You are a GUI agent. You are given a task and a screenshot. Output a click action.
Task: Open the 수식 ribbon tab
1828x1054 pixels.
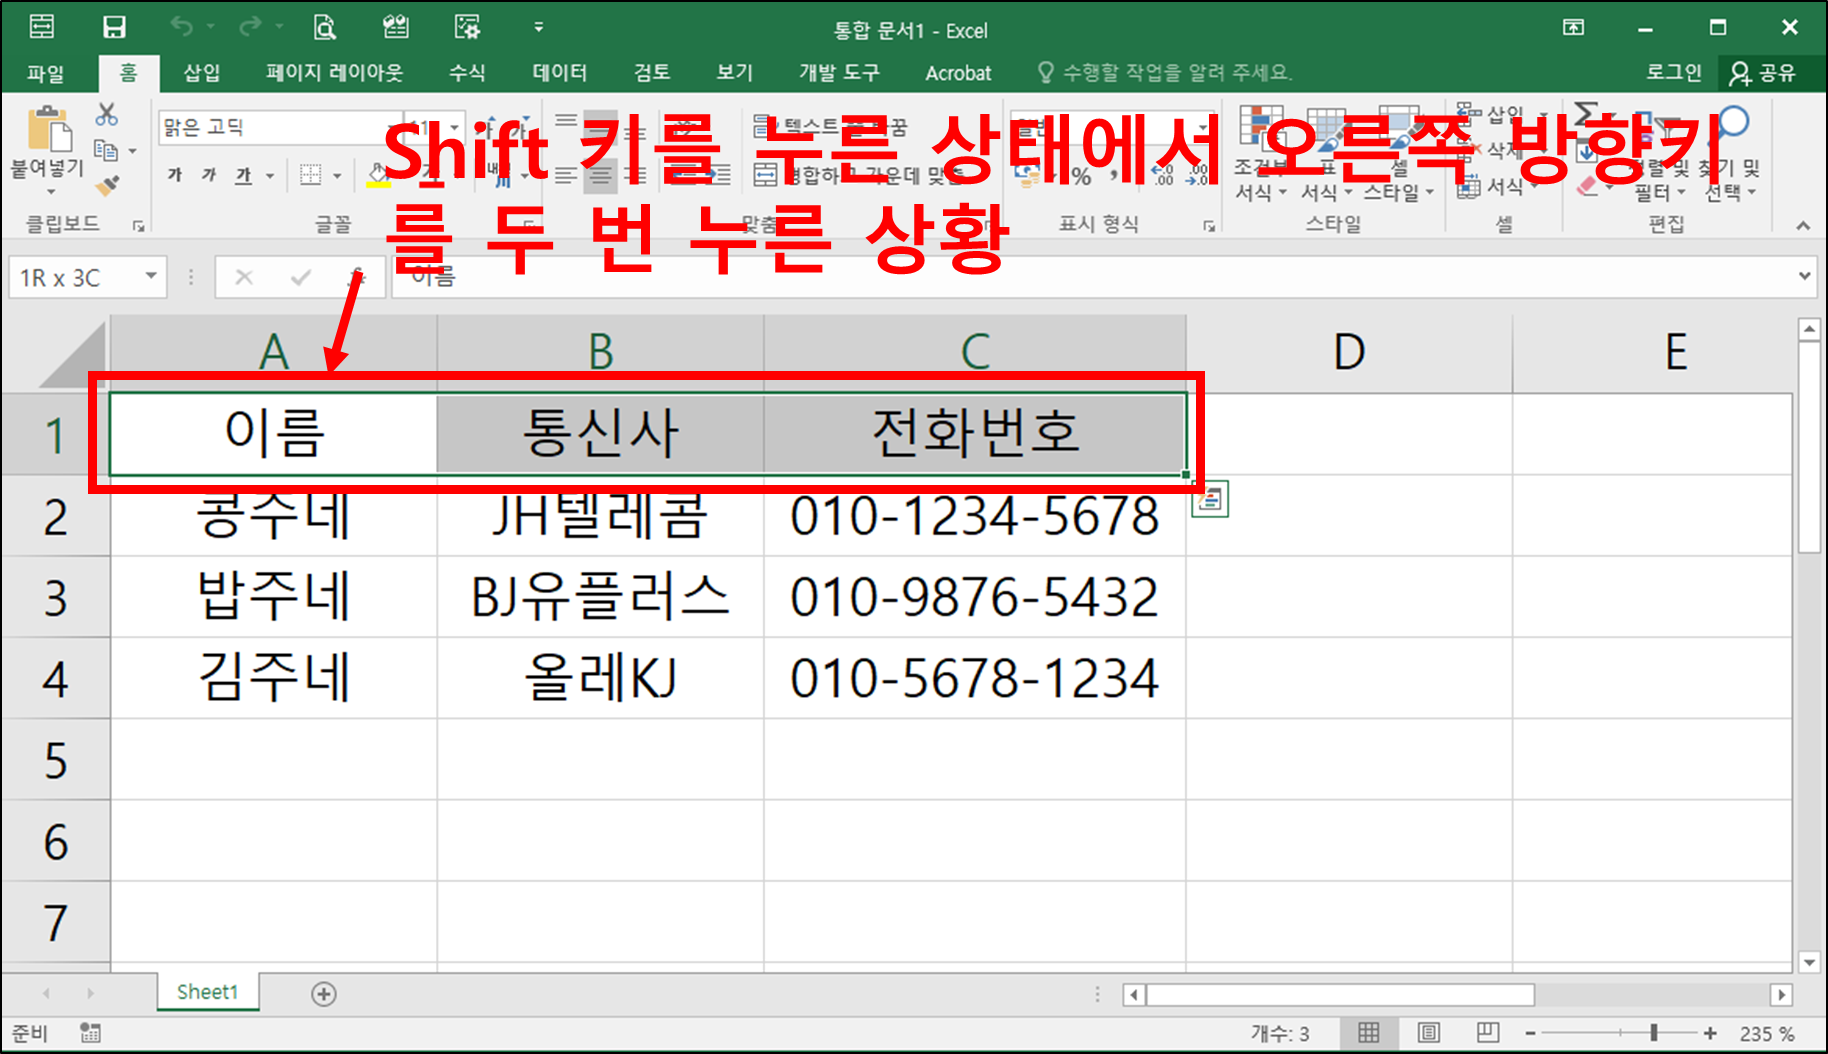467,72
